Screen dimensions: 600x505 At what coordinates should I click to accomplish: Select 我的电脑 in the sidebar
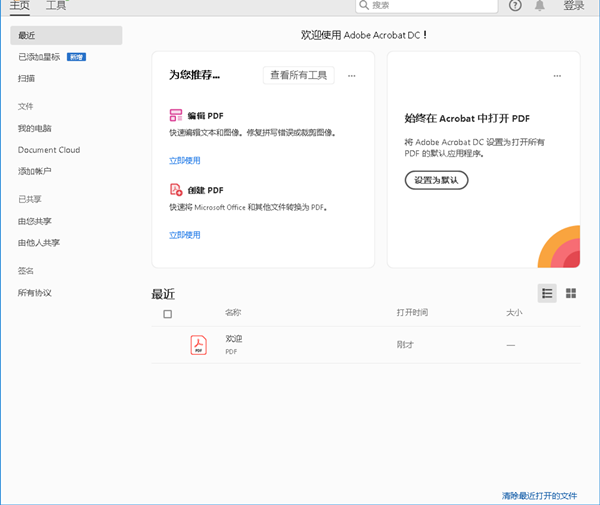coord(35,128)
